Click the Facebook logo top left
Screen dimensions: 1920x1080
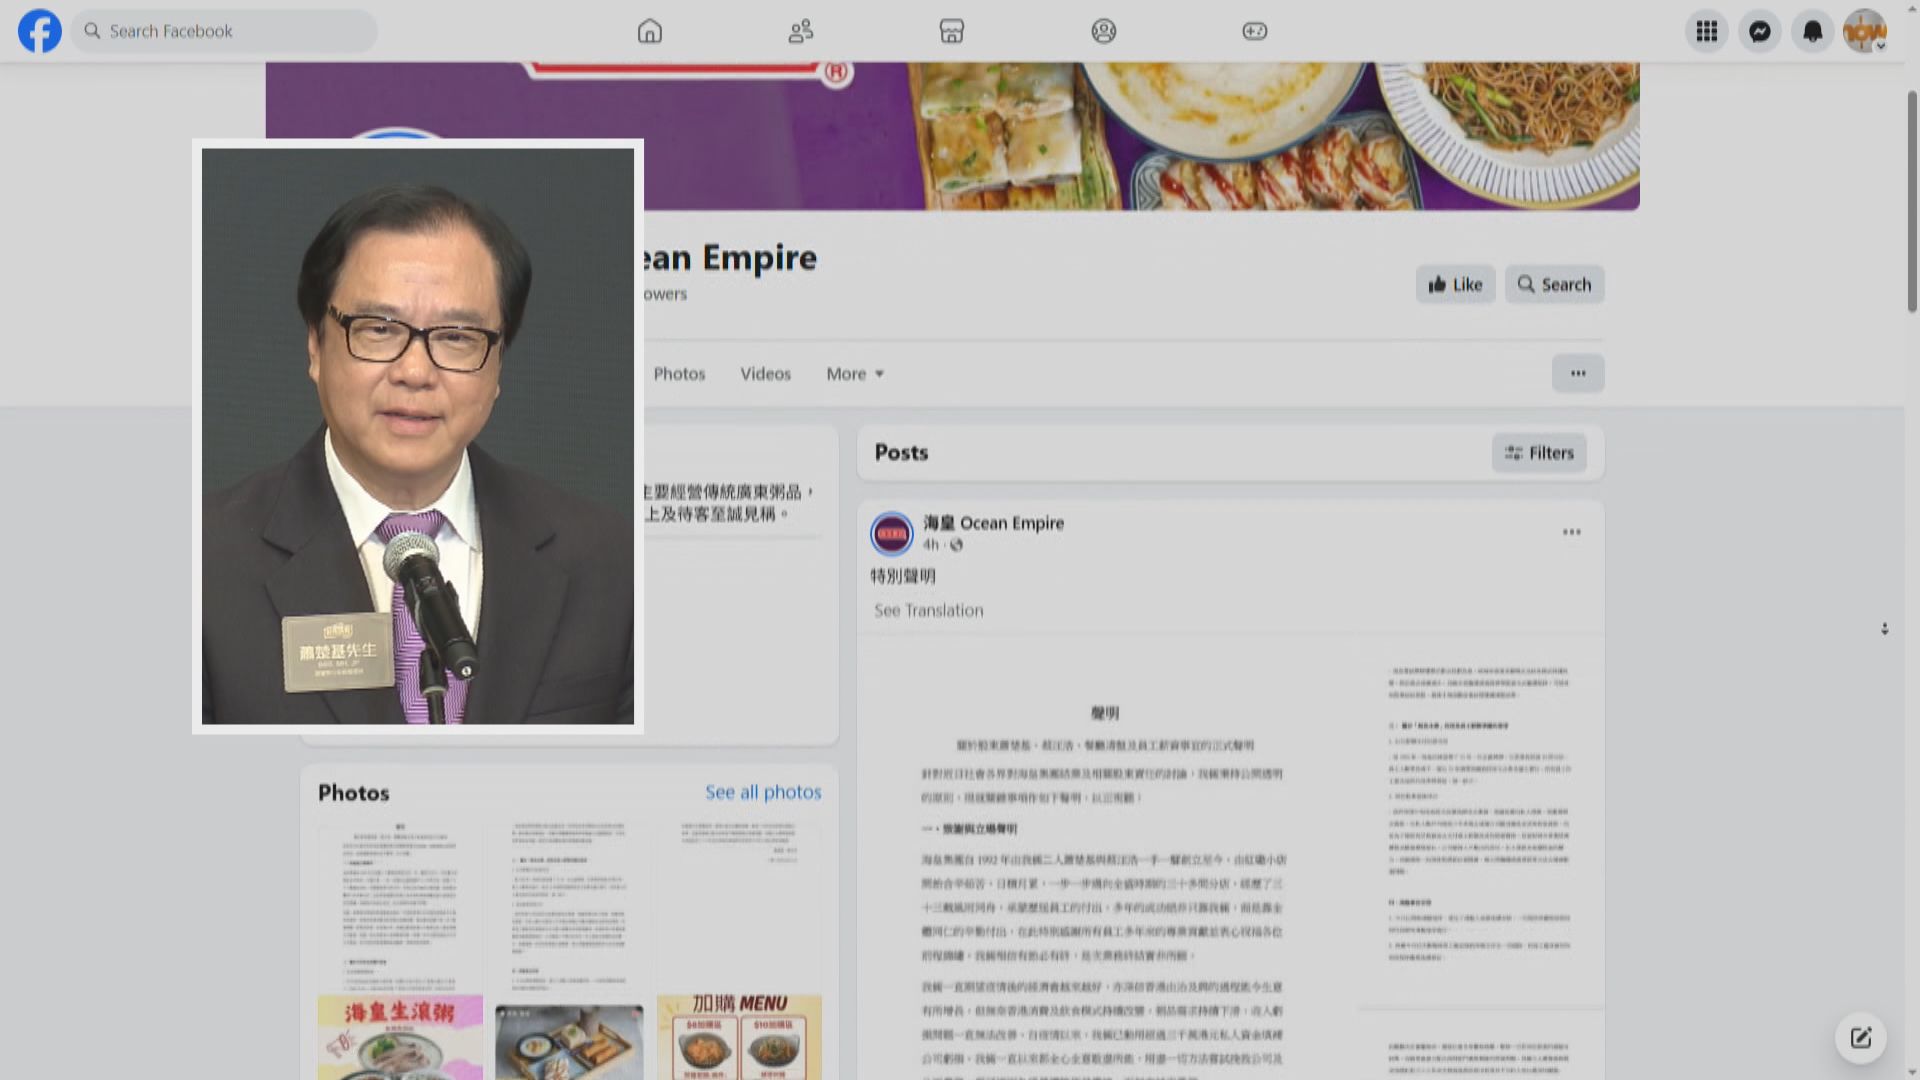click(38, 31)
